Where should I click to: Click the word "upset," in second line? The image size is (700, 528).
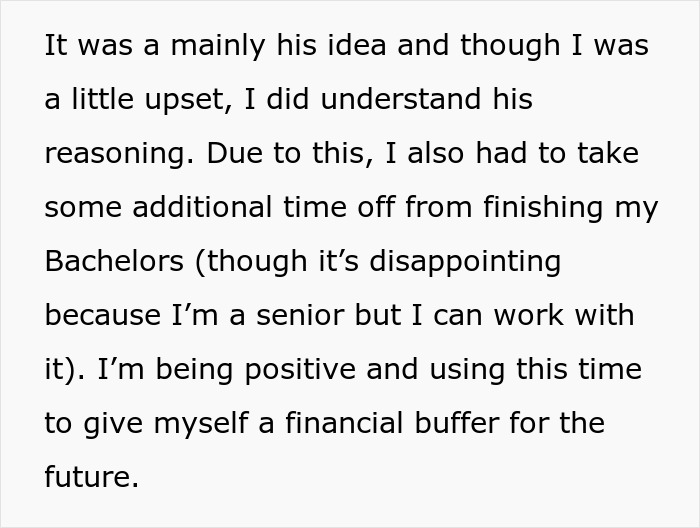click(189, 100)
